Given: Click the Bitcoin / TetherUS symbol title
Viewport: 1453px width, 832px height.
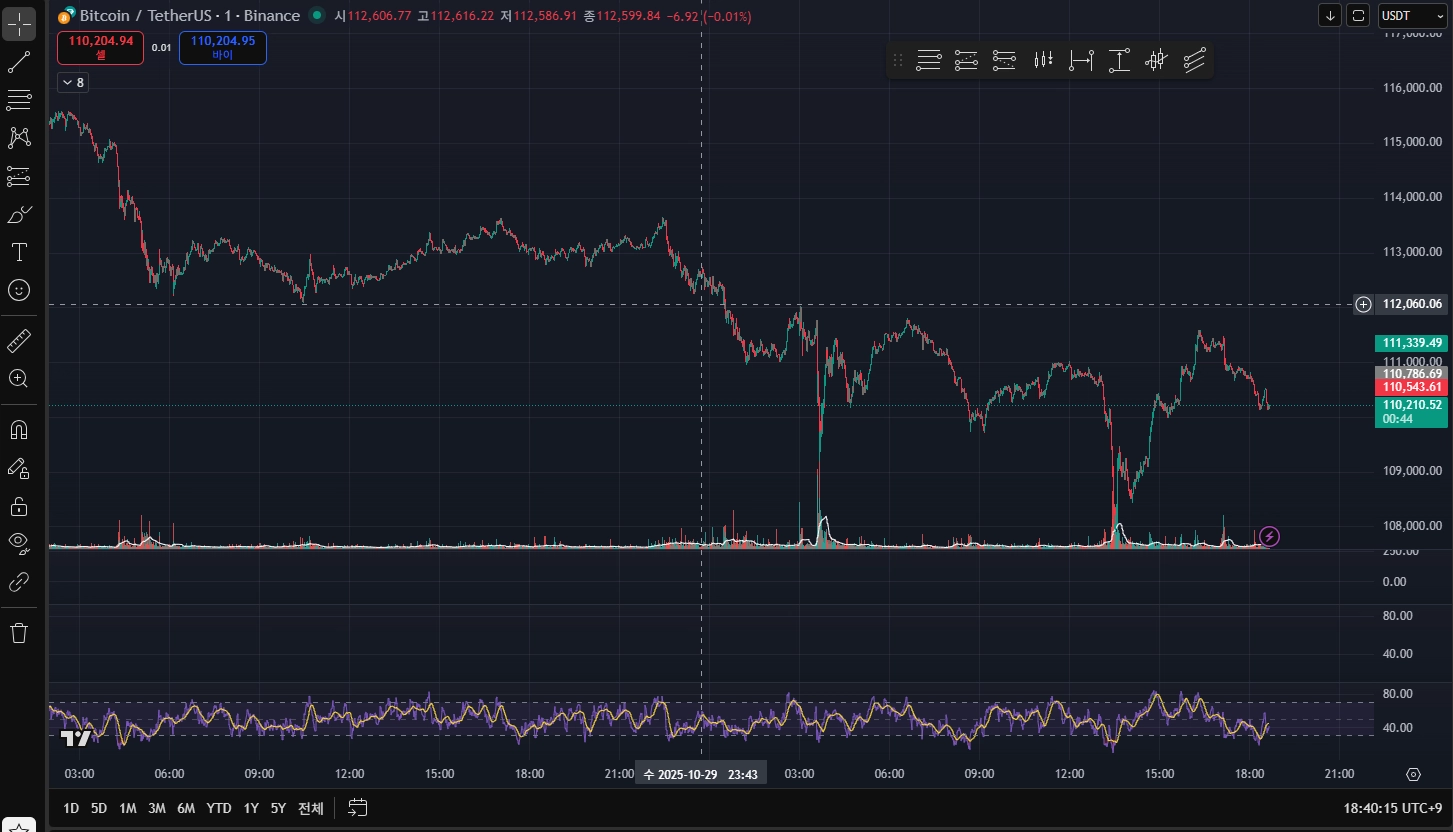Looking at the screenshot, I should point(189,16).
